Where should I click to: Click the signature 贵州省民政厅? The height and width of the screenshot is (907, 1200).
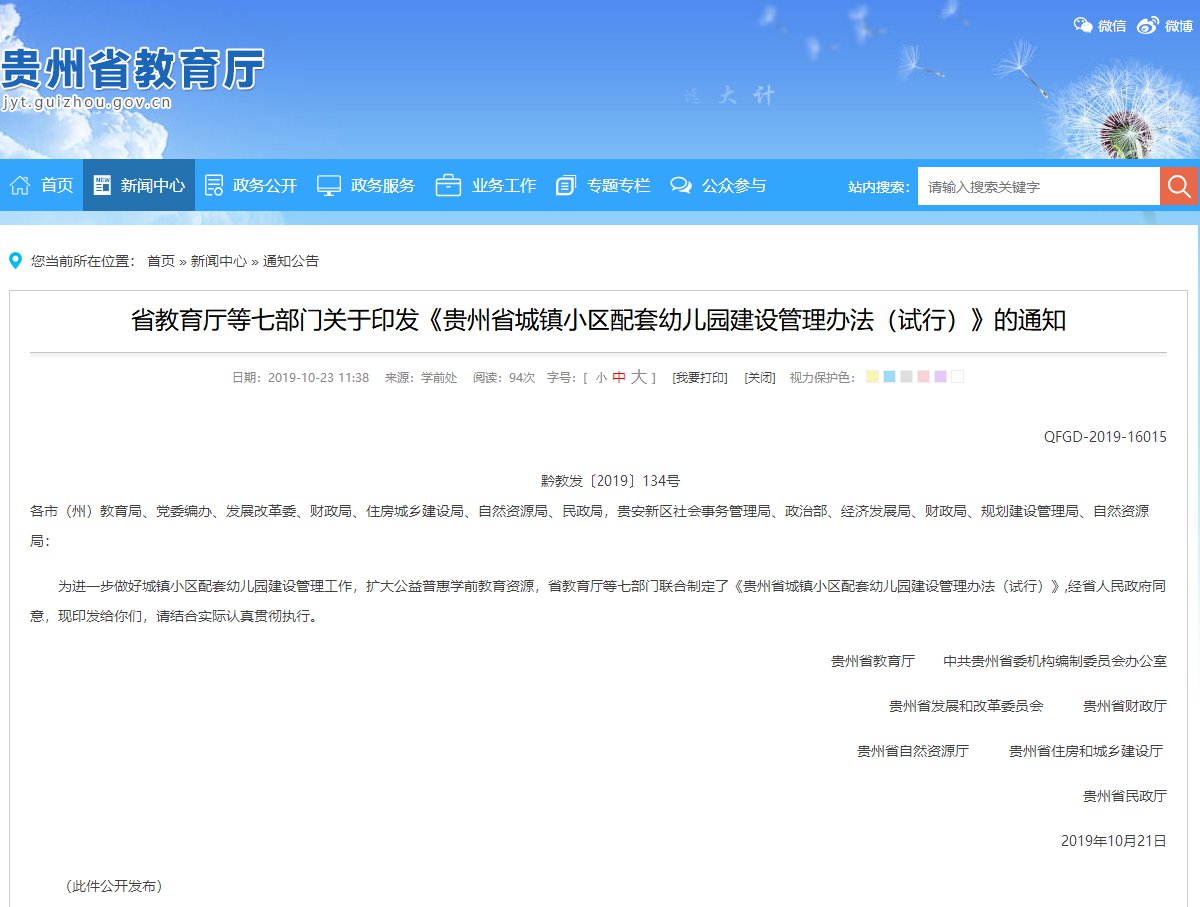[x=1125, y=796]
